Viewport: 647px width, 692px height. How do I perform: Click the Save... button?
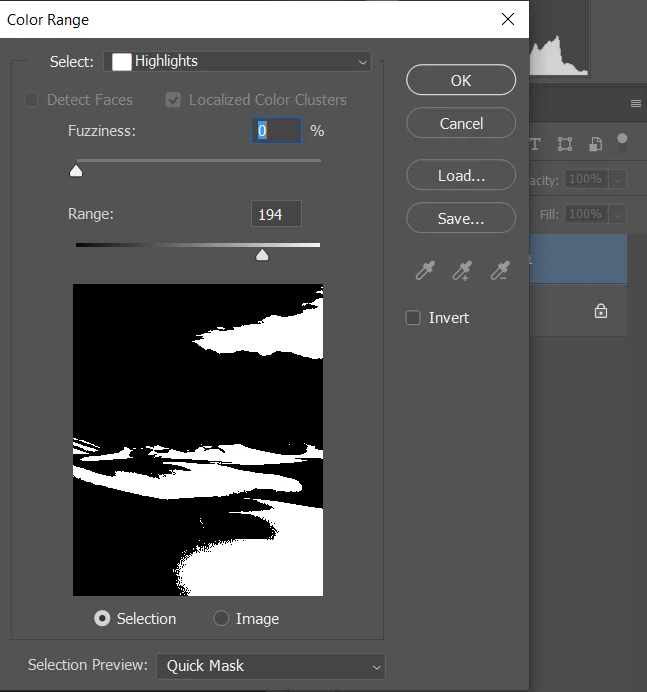461,219
